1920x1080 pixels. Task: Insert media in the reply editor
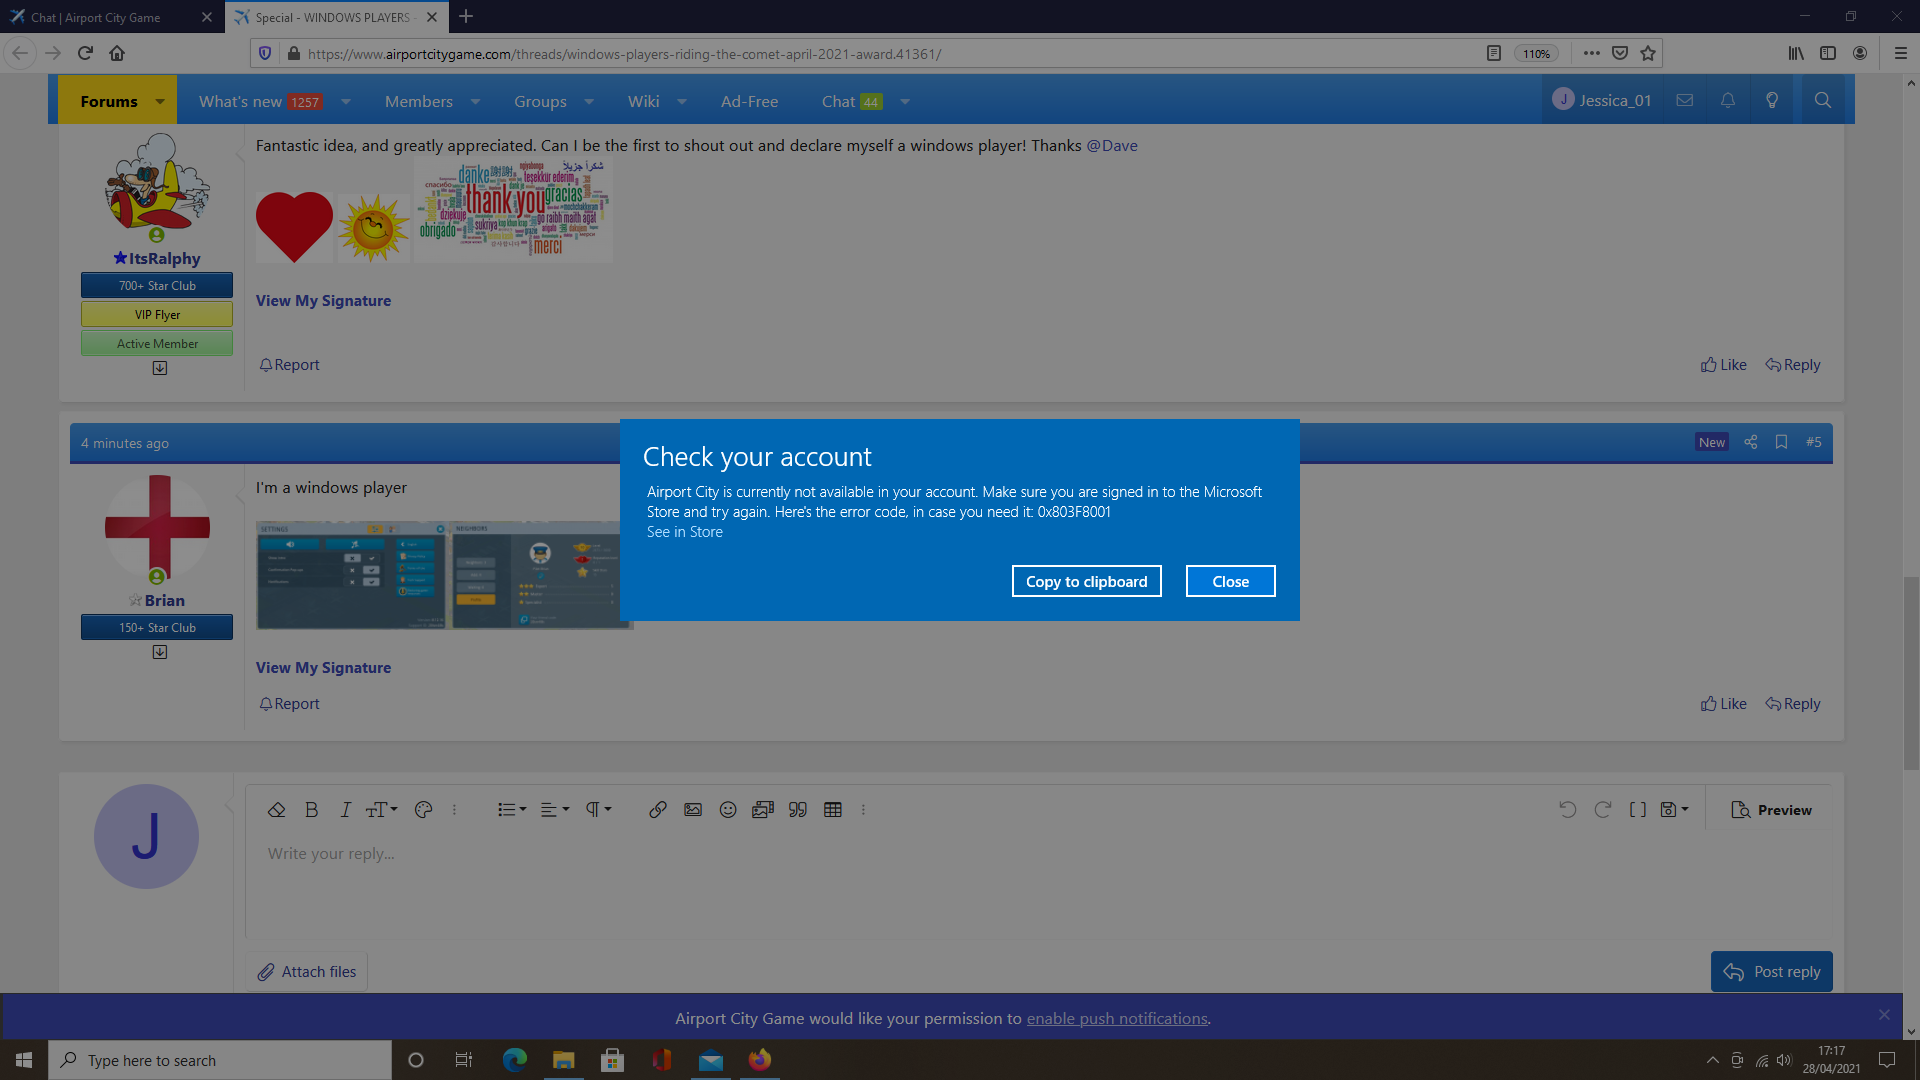point(763,810)
